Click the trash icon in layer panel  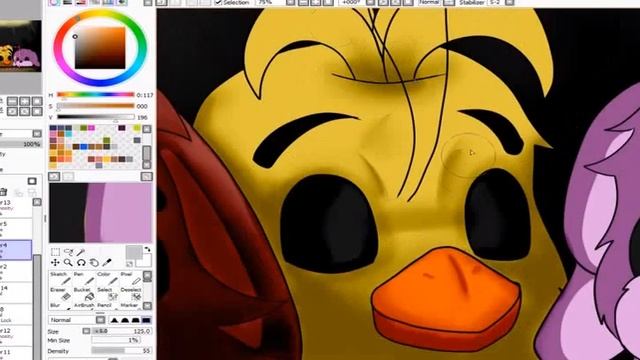[x=4, y=192]
